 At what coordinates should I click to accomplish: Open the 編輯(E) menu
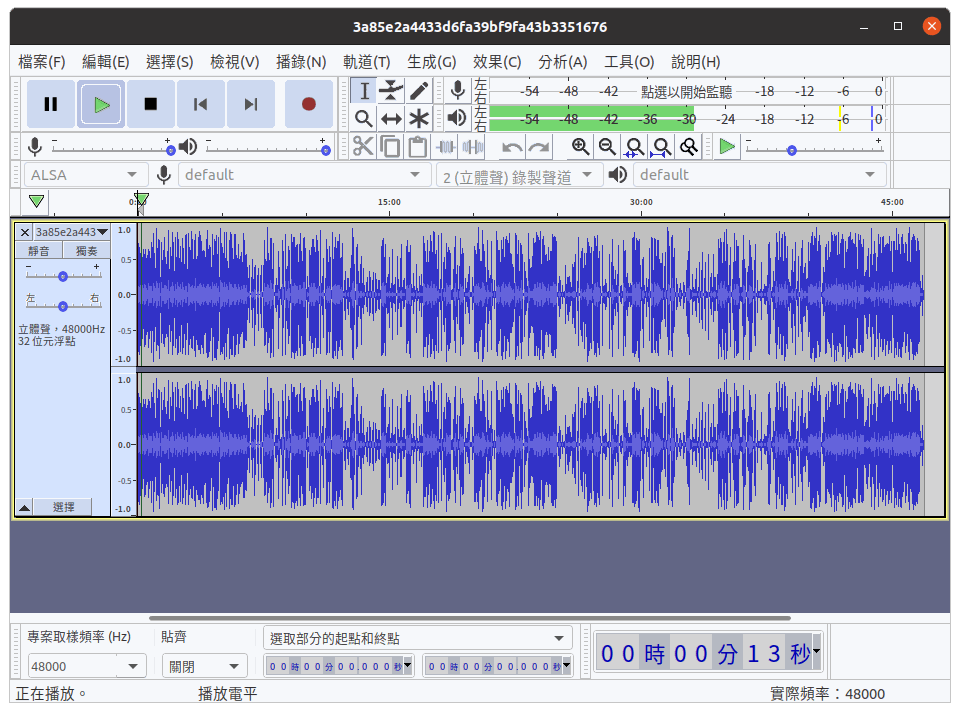[x=105, y=62]
